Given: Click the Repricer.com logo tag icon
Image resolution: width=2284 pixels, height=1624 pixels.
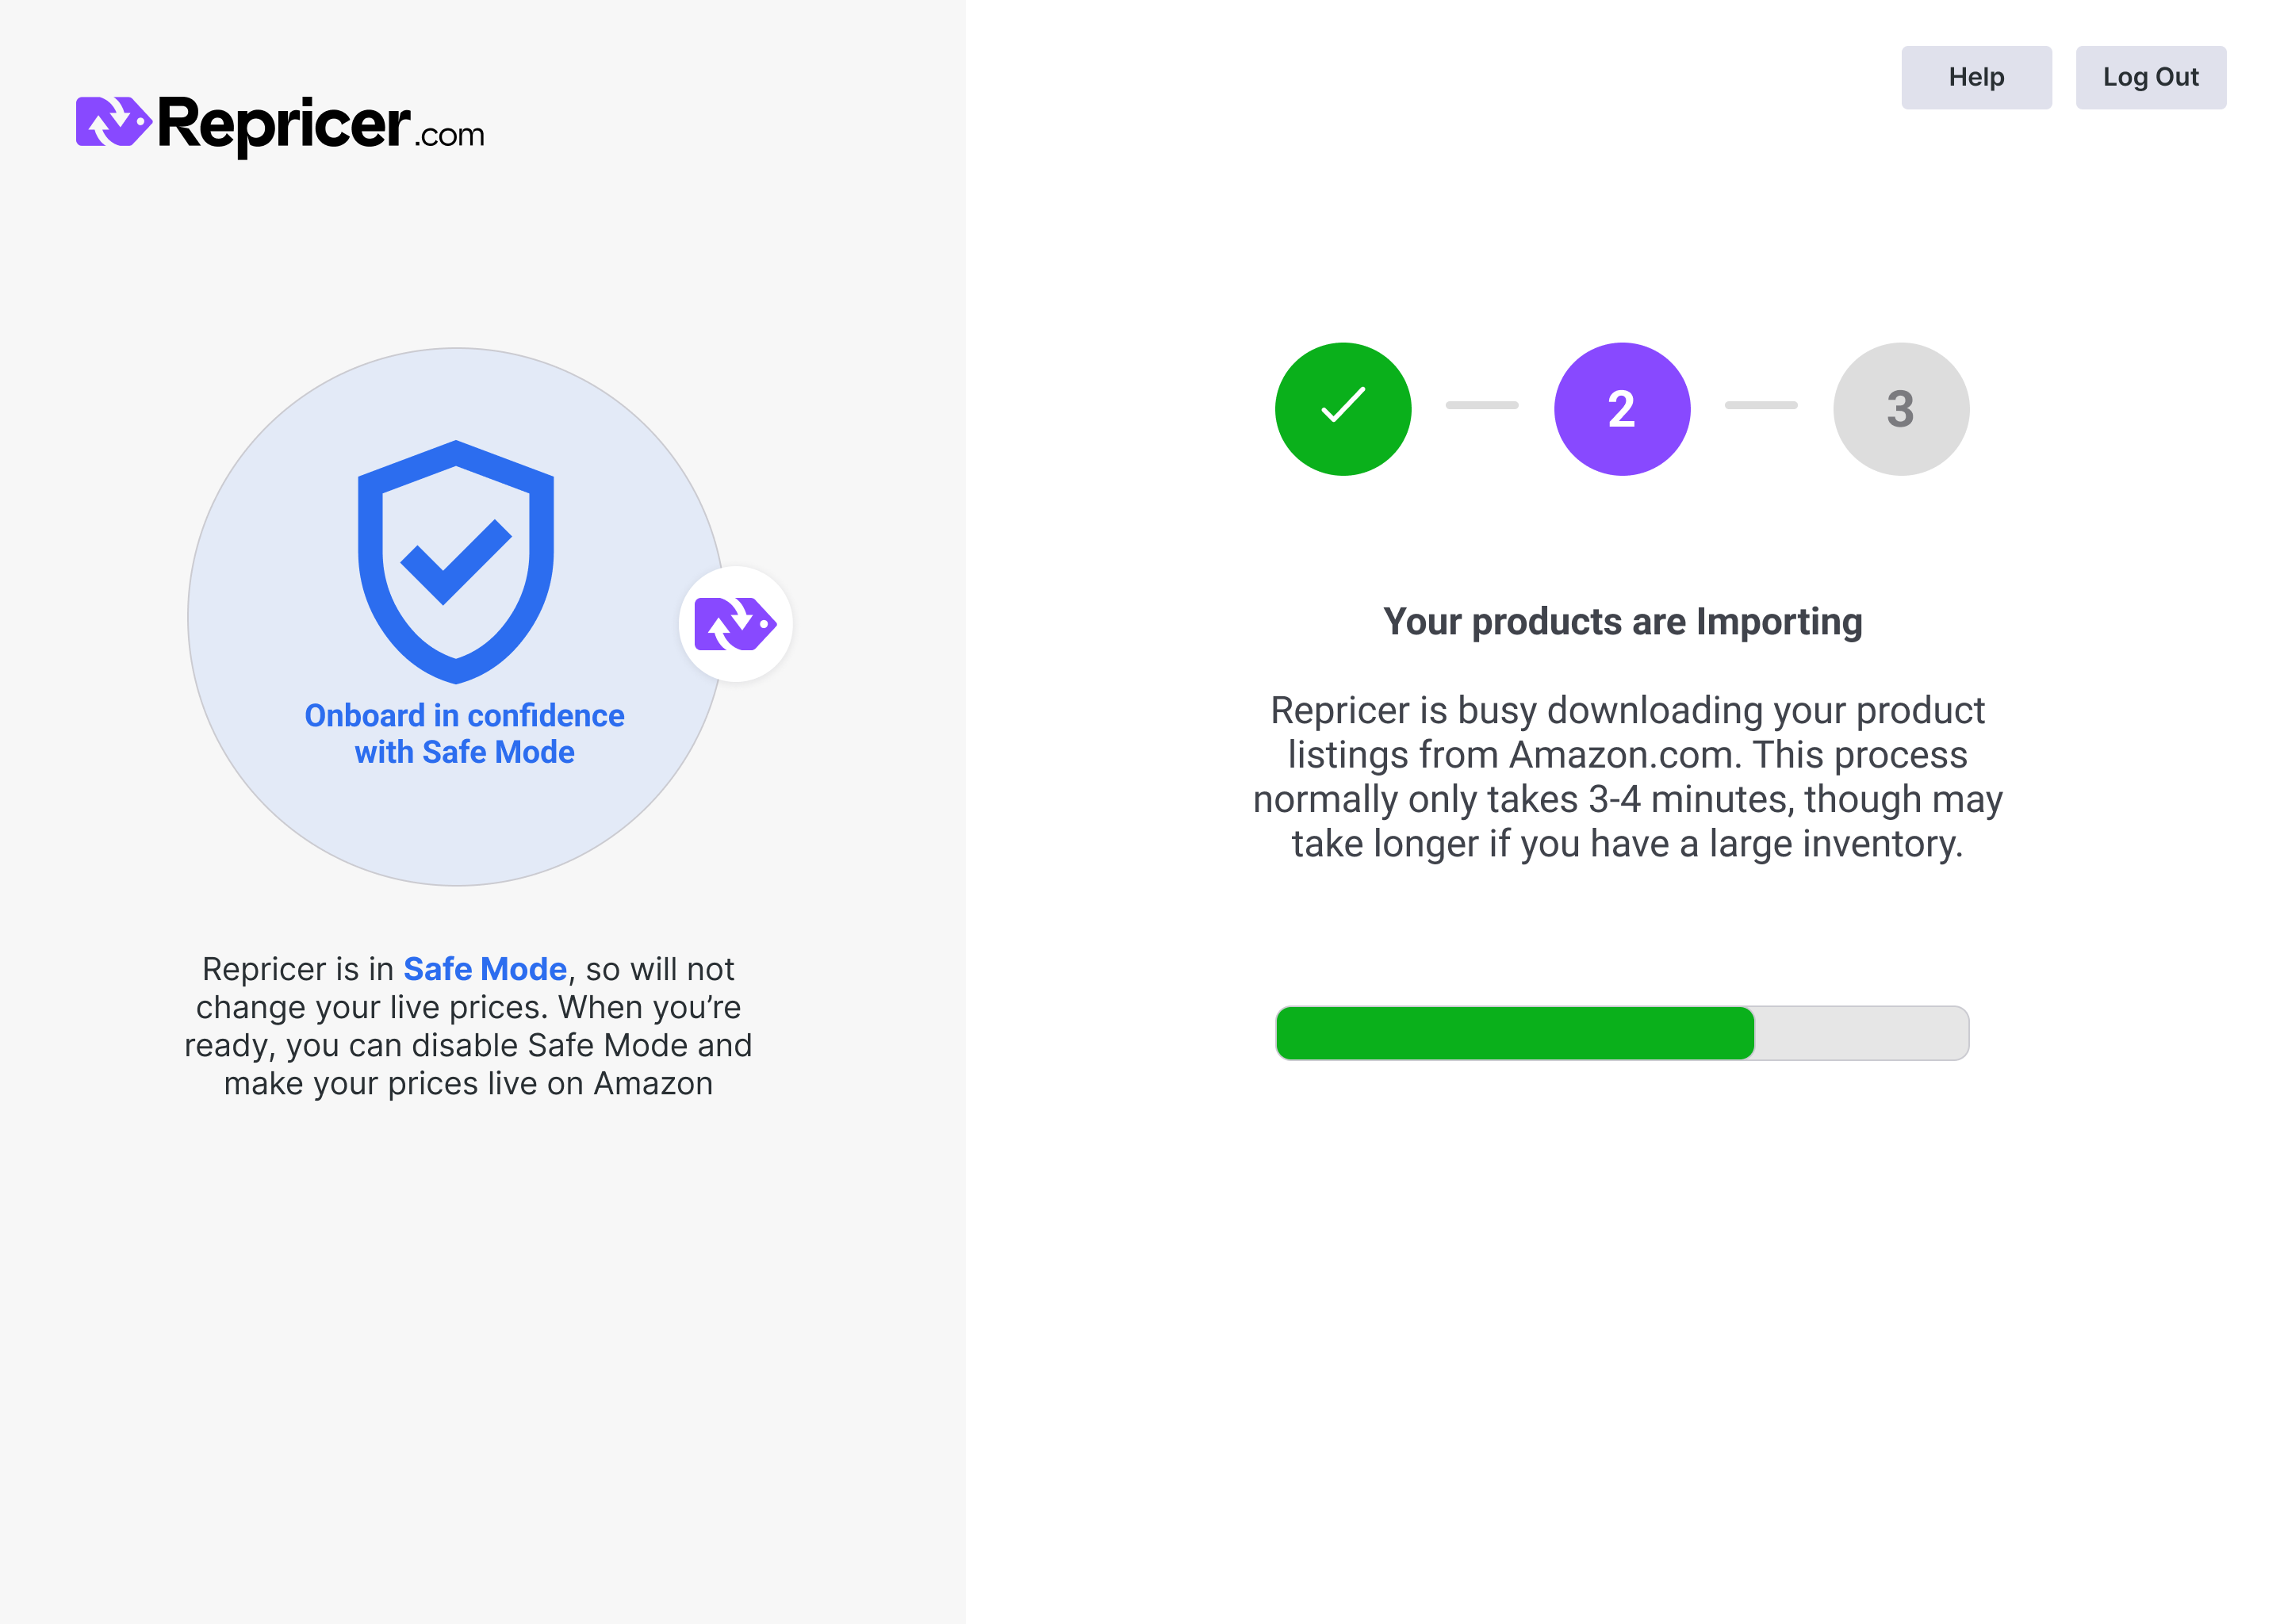Looking at the screenshot, I should [x=113, y=122].
